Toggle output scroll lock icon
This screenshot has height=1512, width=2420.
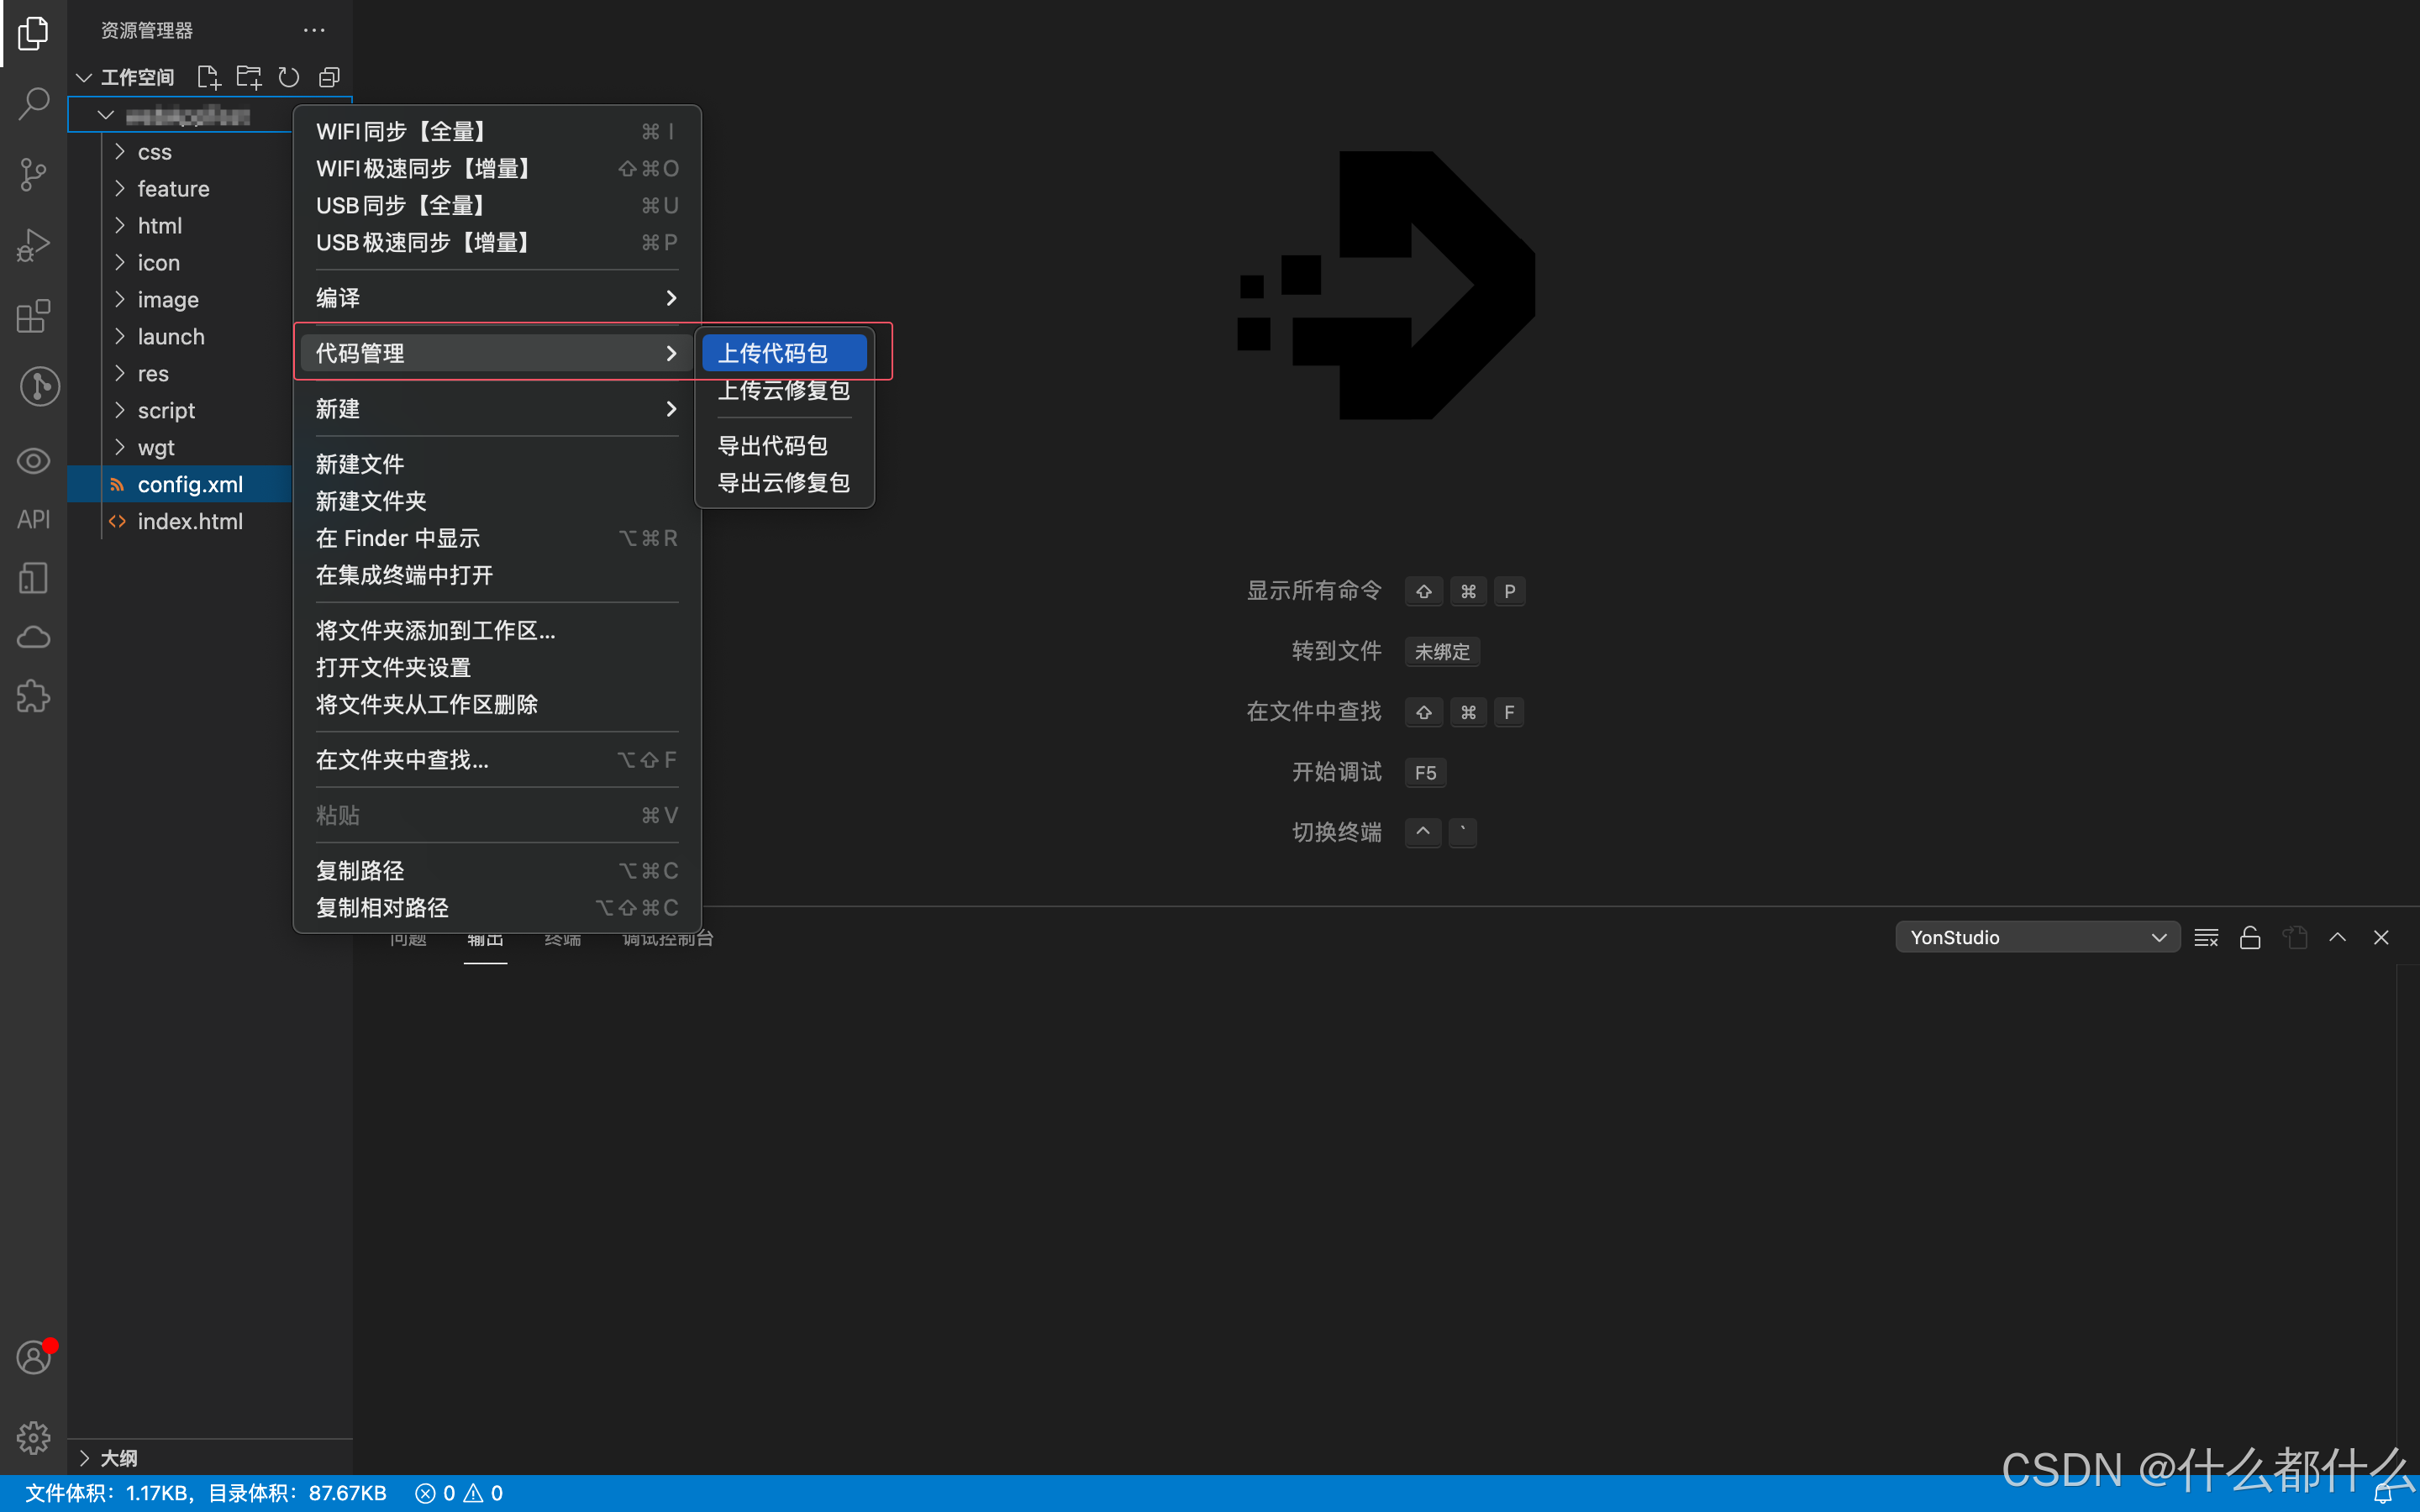click(x=2250, y=937)
